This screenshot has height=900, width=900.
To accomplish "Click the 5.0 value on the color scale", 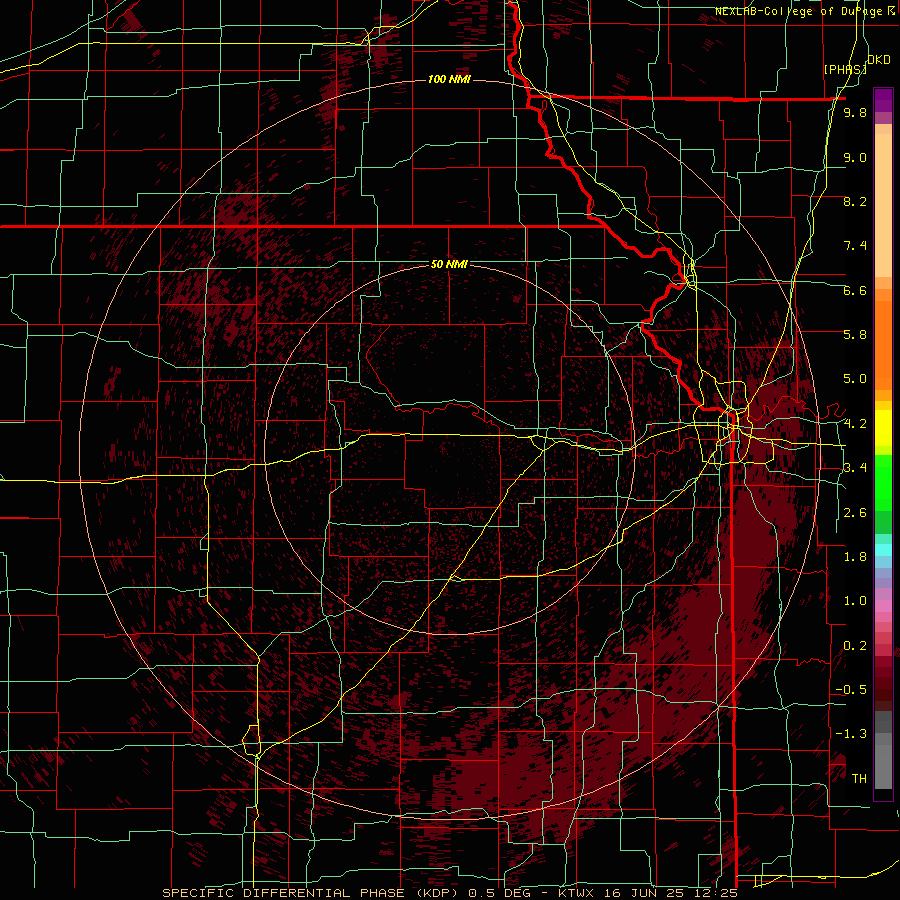I will pos(855,379).
